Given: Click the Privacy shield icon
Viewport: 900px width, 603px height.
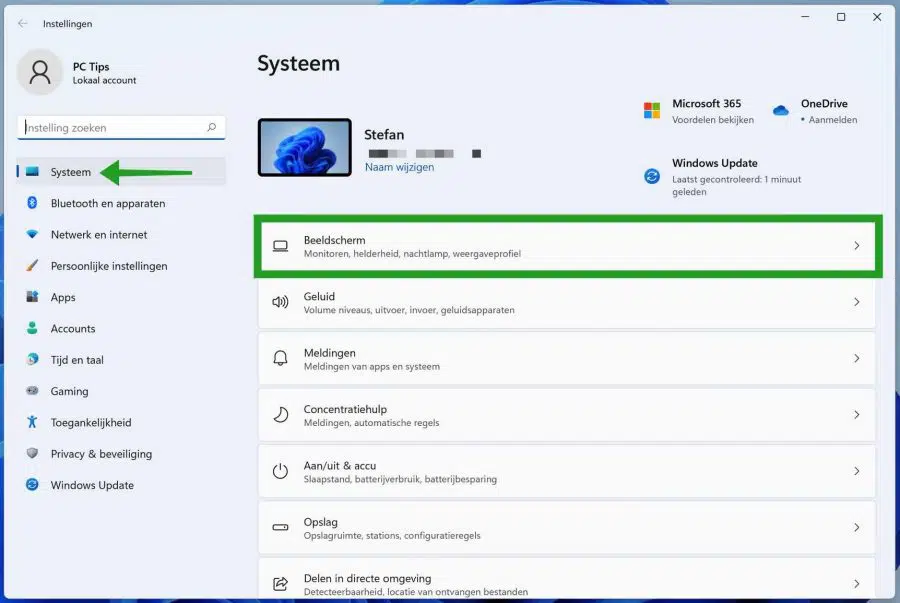Looking at the screenshot, I should [x=32, y=453].
